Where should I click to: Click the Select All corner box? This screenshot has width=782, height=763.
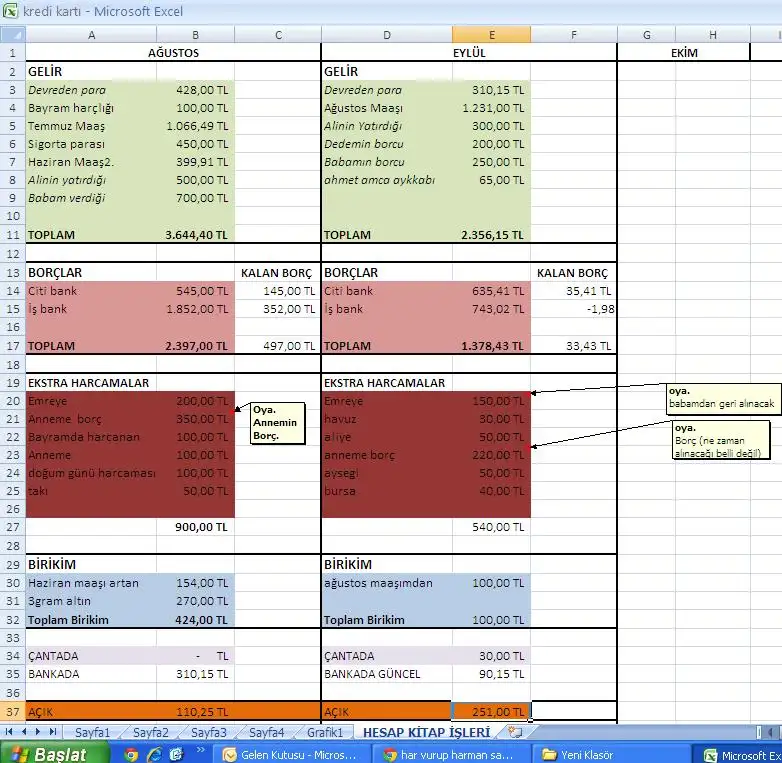[13, 35]
